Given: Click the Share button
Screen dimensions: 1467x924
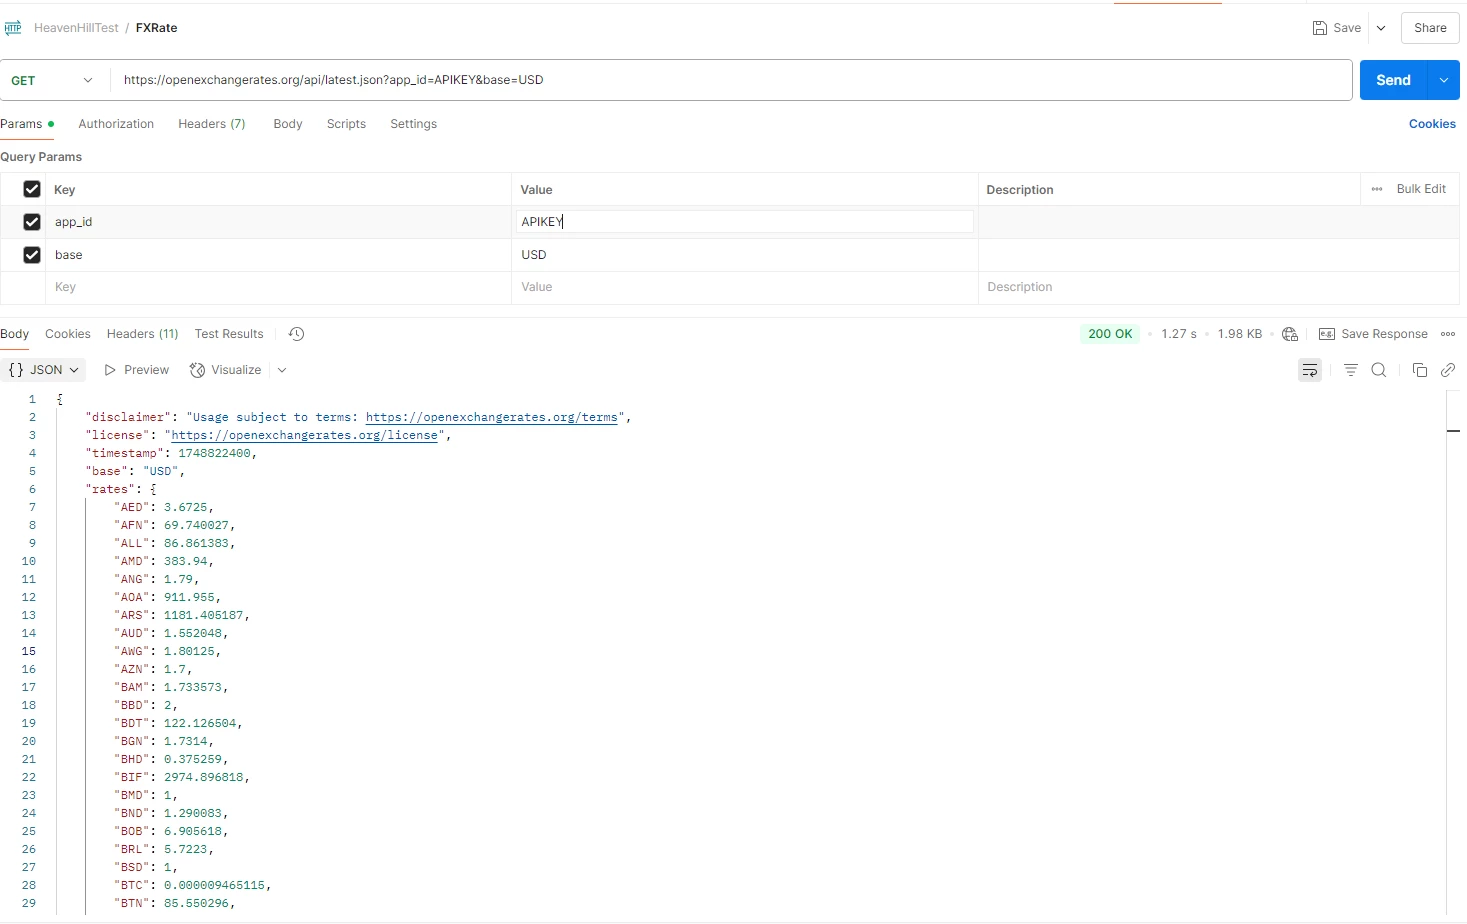Looking at the screenshot, I should 1430,28.
